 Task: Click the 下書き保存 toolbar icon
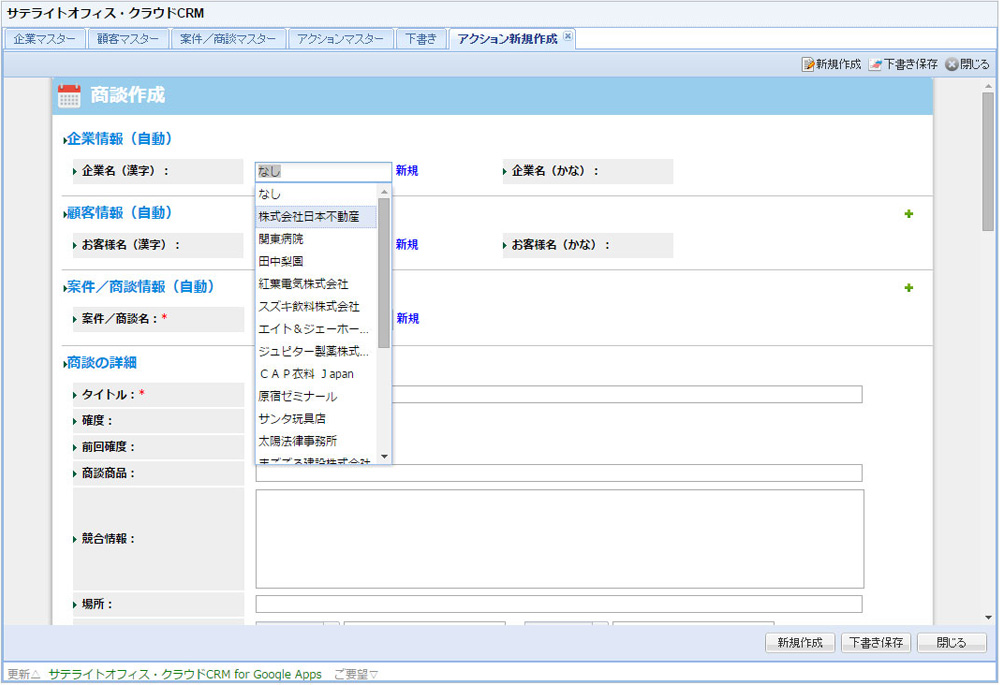(x=876, y=64)
